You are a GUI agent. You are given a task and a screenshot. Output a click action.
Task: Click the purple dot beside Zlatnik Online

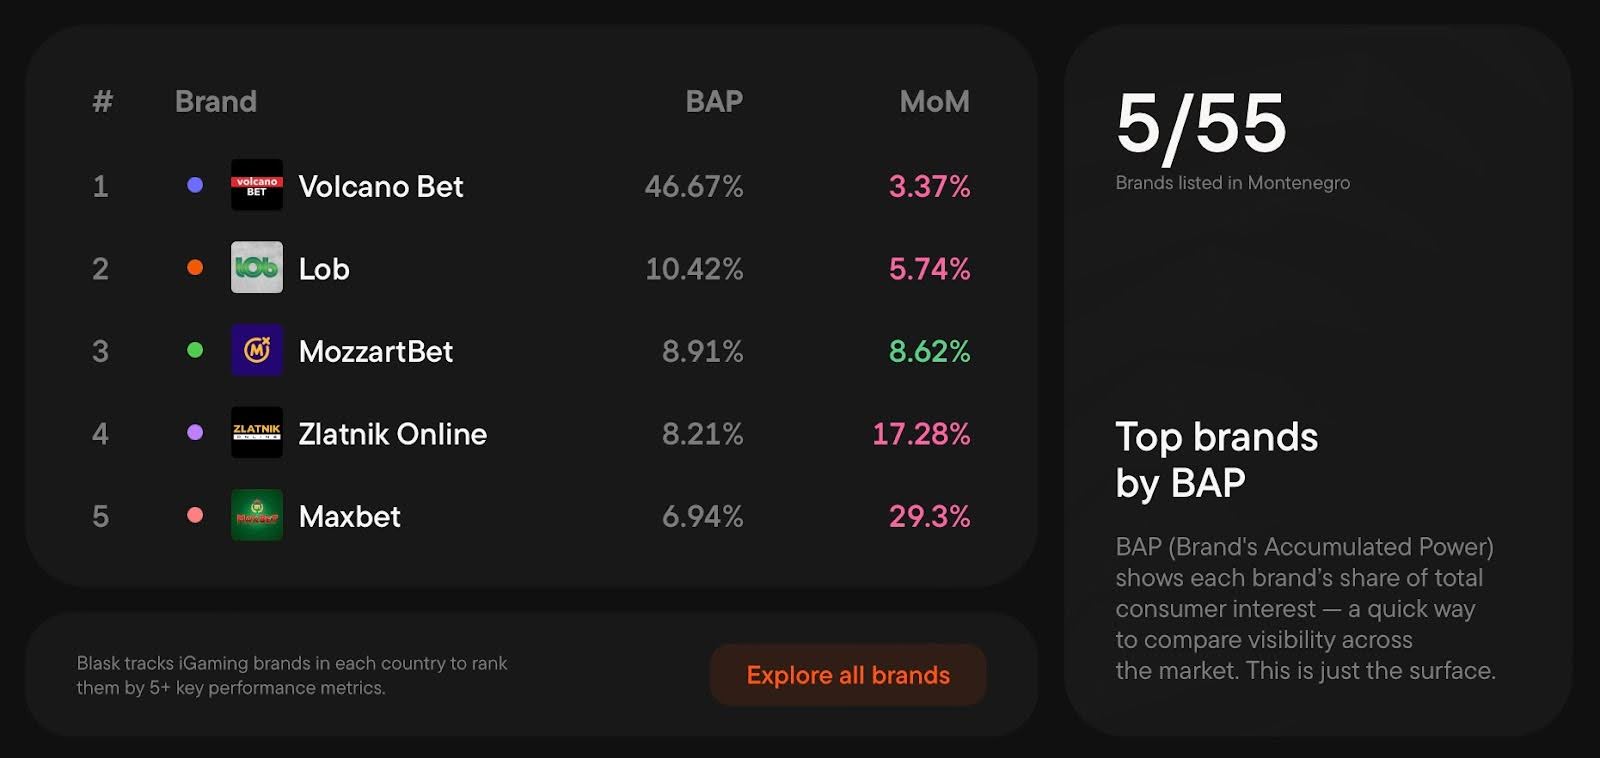click(195, 432)
